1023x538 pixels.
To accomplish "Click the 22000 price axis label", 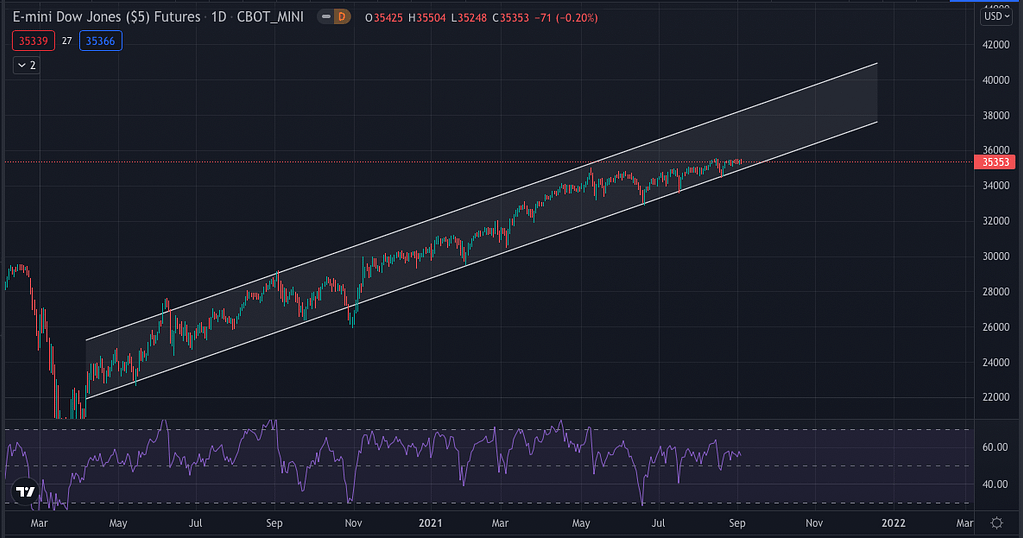I will pyautogui.click(x=996, y=397).
